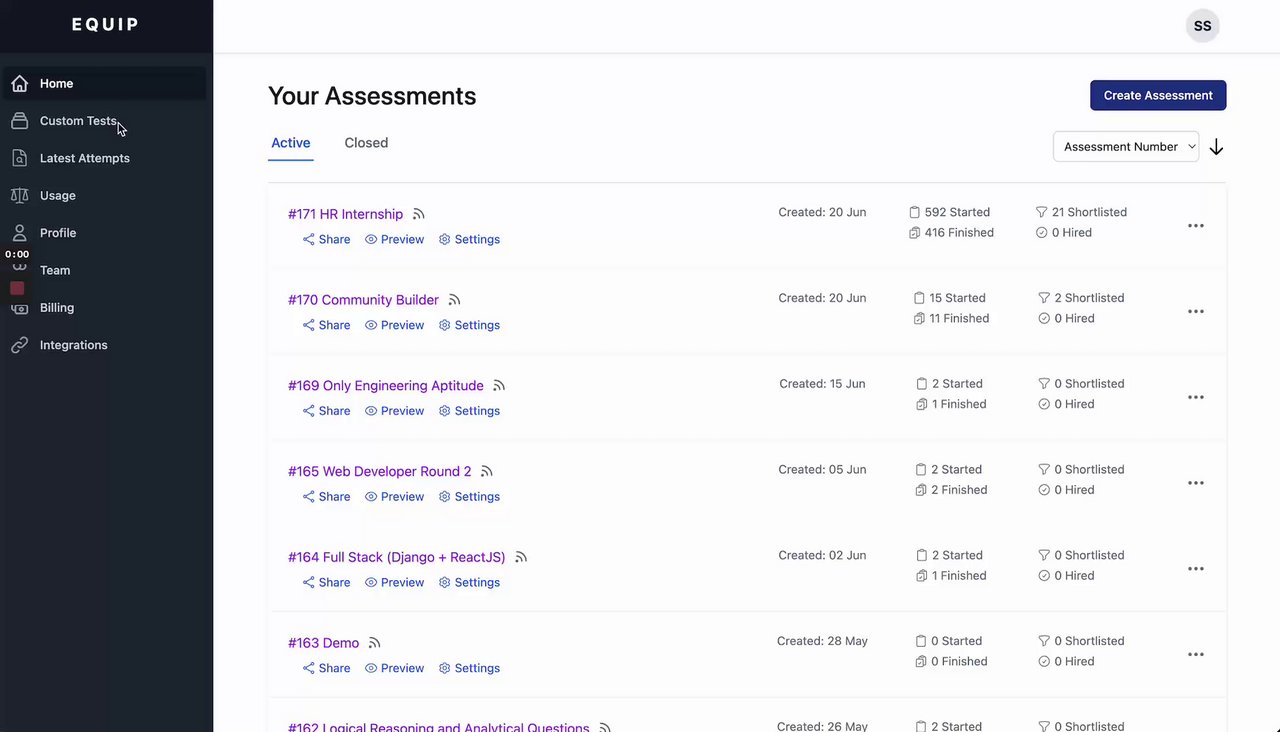Screen dimensions: 1280x732
Task: Go to Latest Attempts page
Action: click(x=84, y=158)
